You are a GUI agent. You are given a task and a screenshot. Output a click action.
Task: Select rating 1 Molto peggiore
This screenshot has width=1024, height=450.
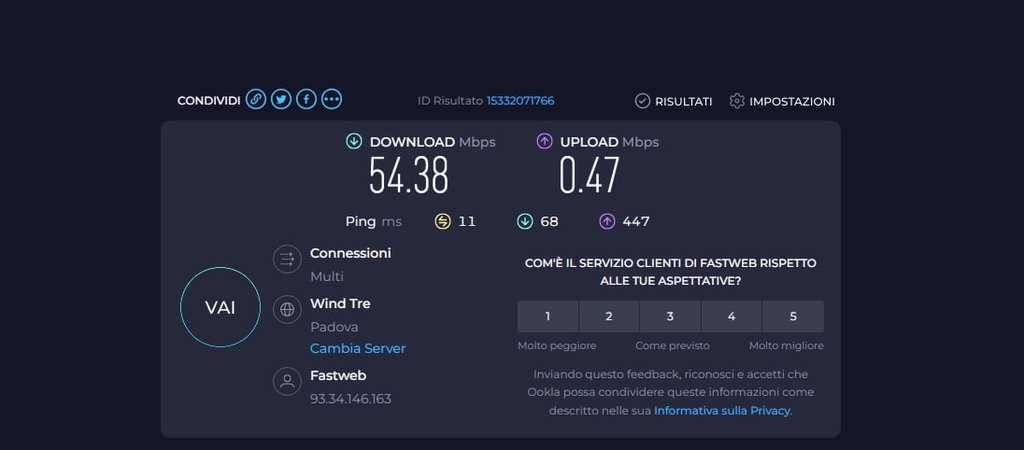[548, 316]
